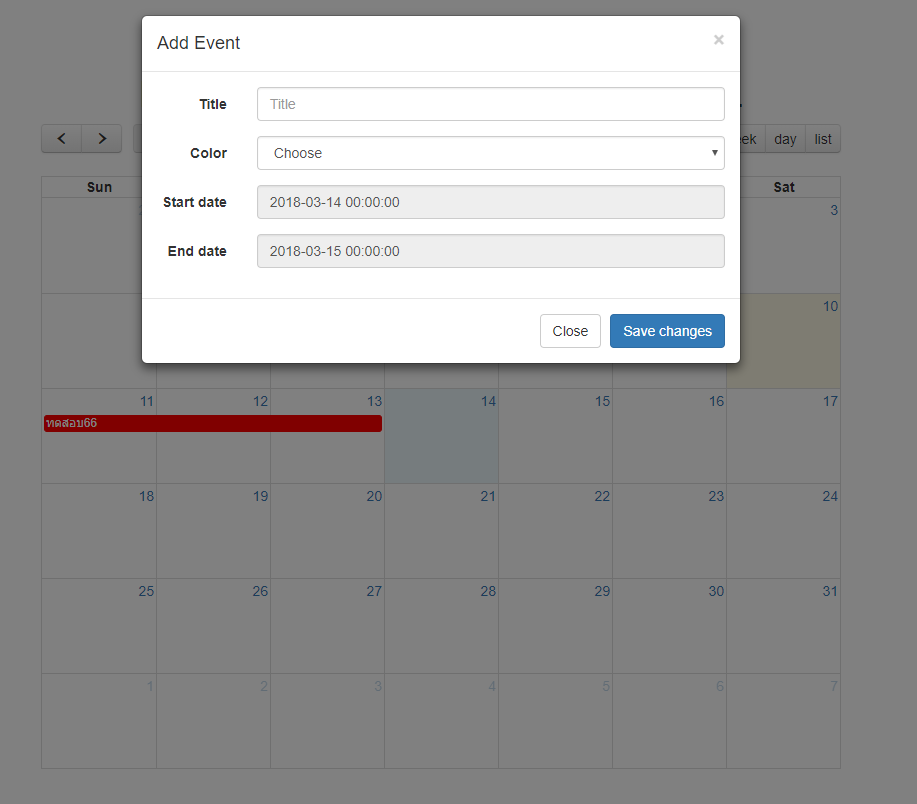Select day 27 in calendar
This screenshot has width=917, height=804.
click(328, 626)
